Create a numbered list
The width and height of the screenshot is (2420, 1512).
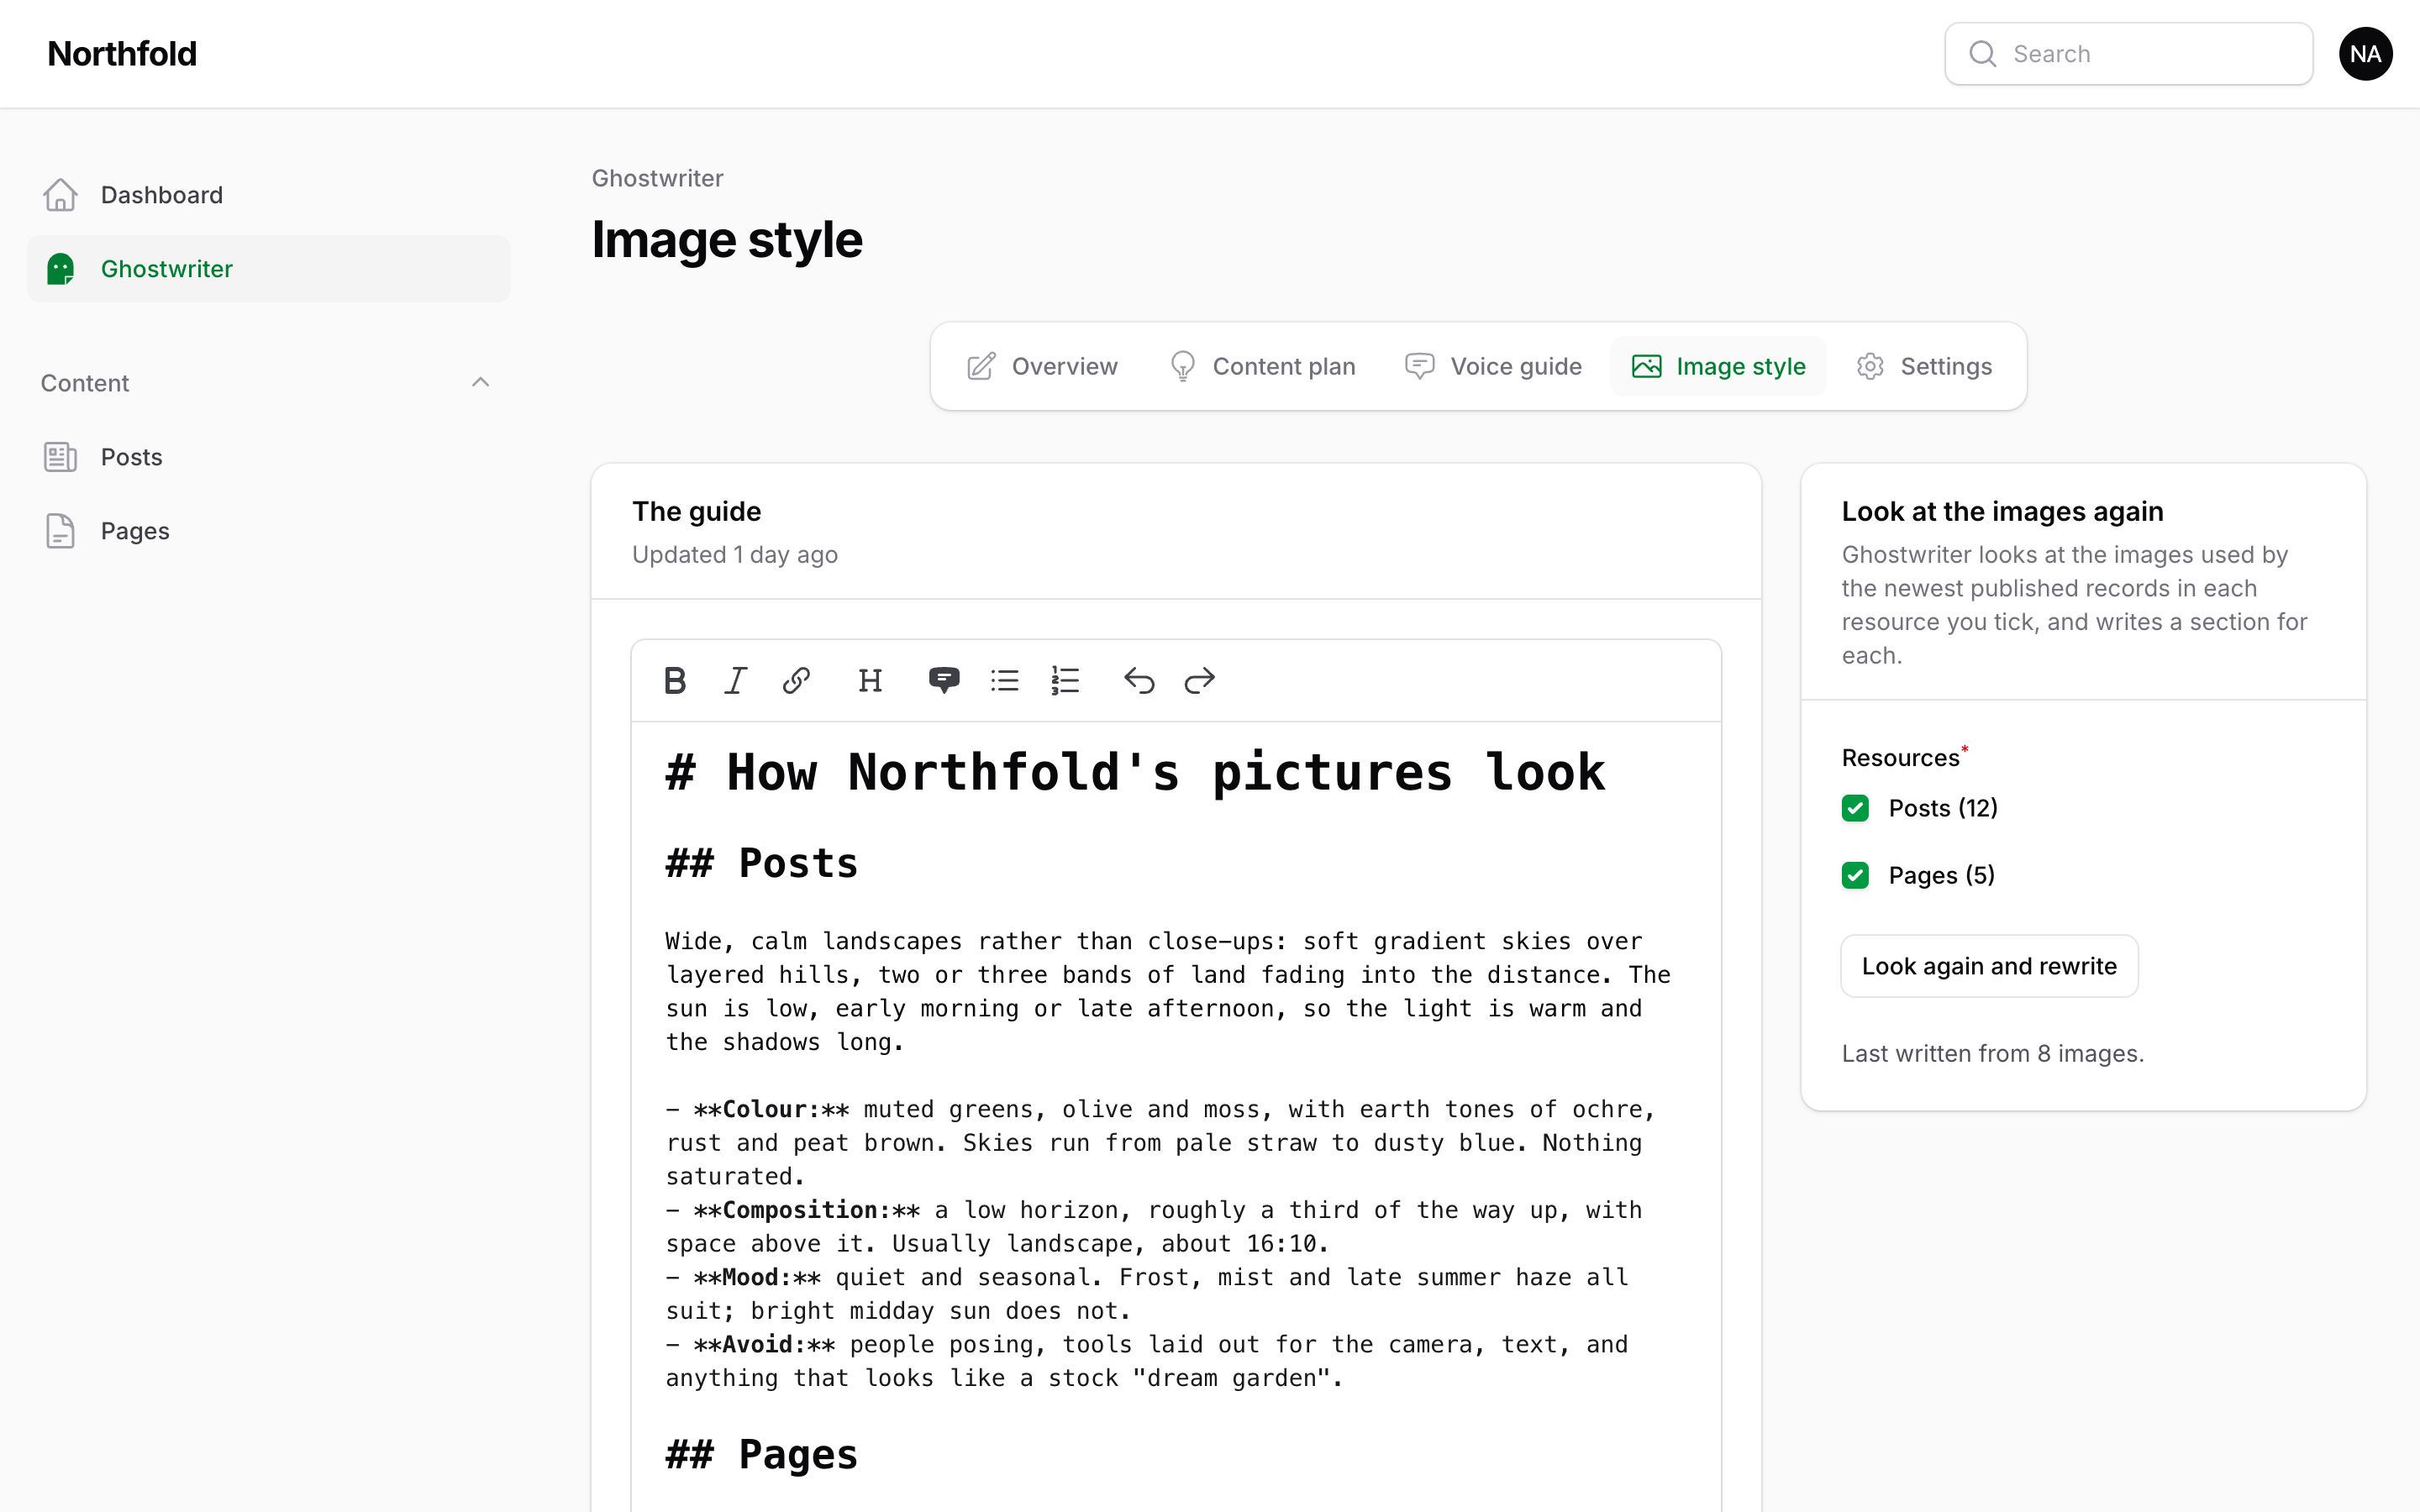[x=1065, y=680]
